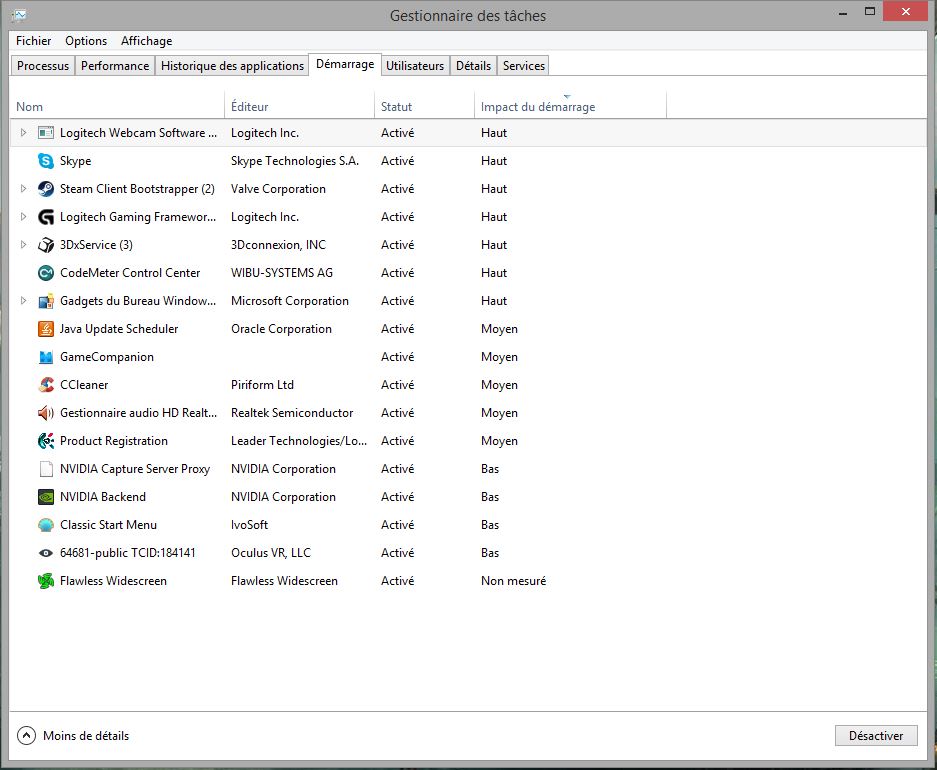Click the Flawless Widescreen icon
This screenshot has width=937, height=770.
click(46, 581)
